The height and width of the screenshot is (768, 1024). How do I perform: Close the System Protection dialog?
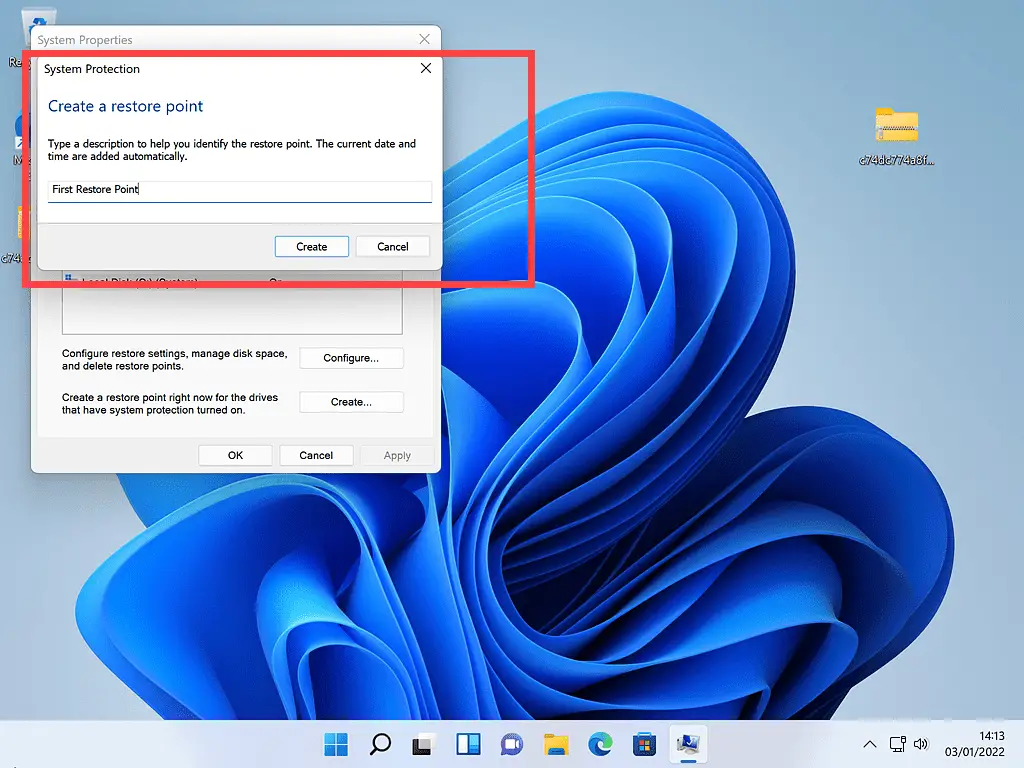pyautogui.click(x=426, y=68)
